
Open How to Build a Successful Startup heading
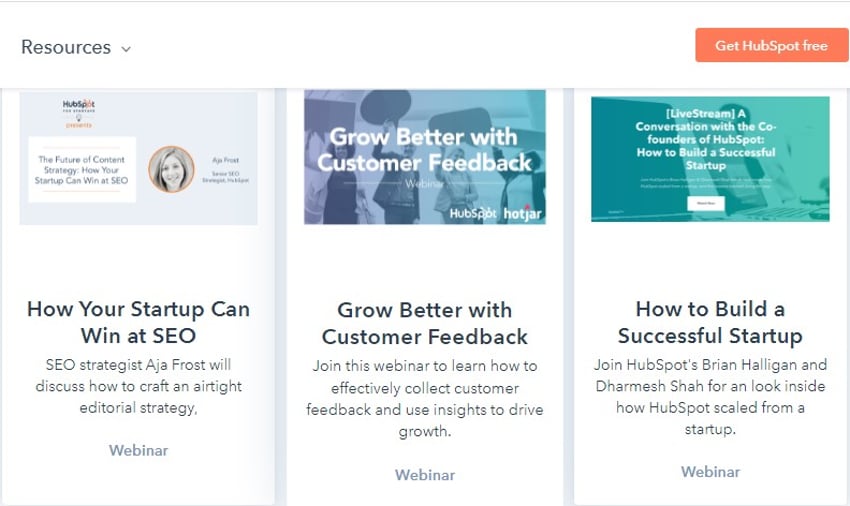click(x=710, y=322)
